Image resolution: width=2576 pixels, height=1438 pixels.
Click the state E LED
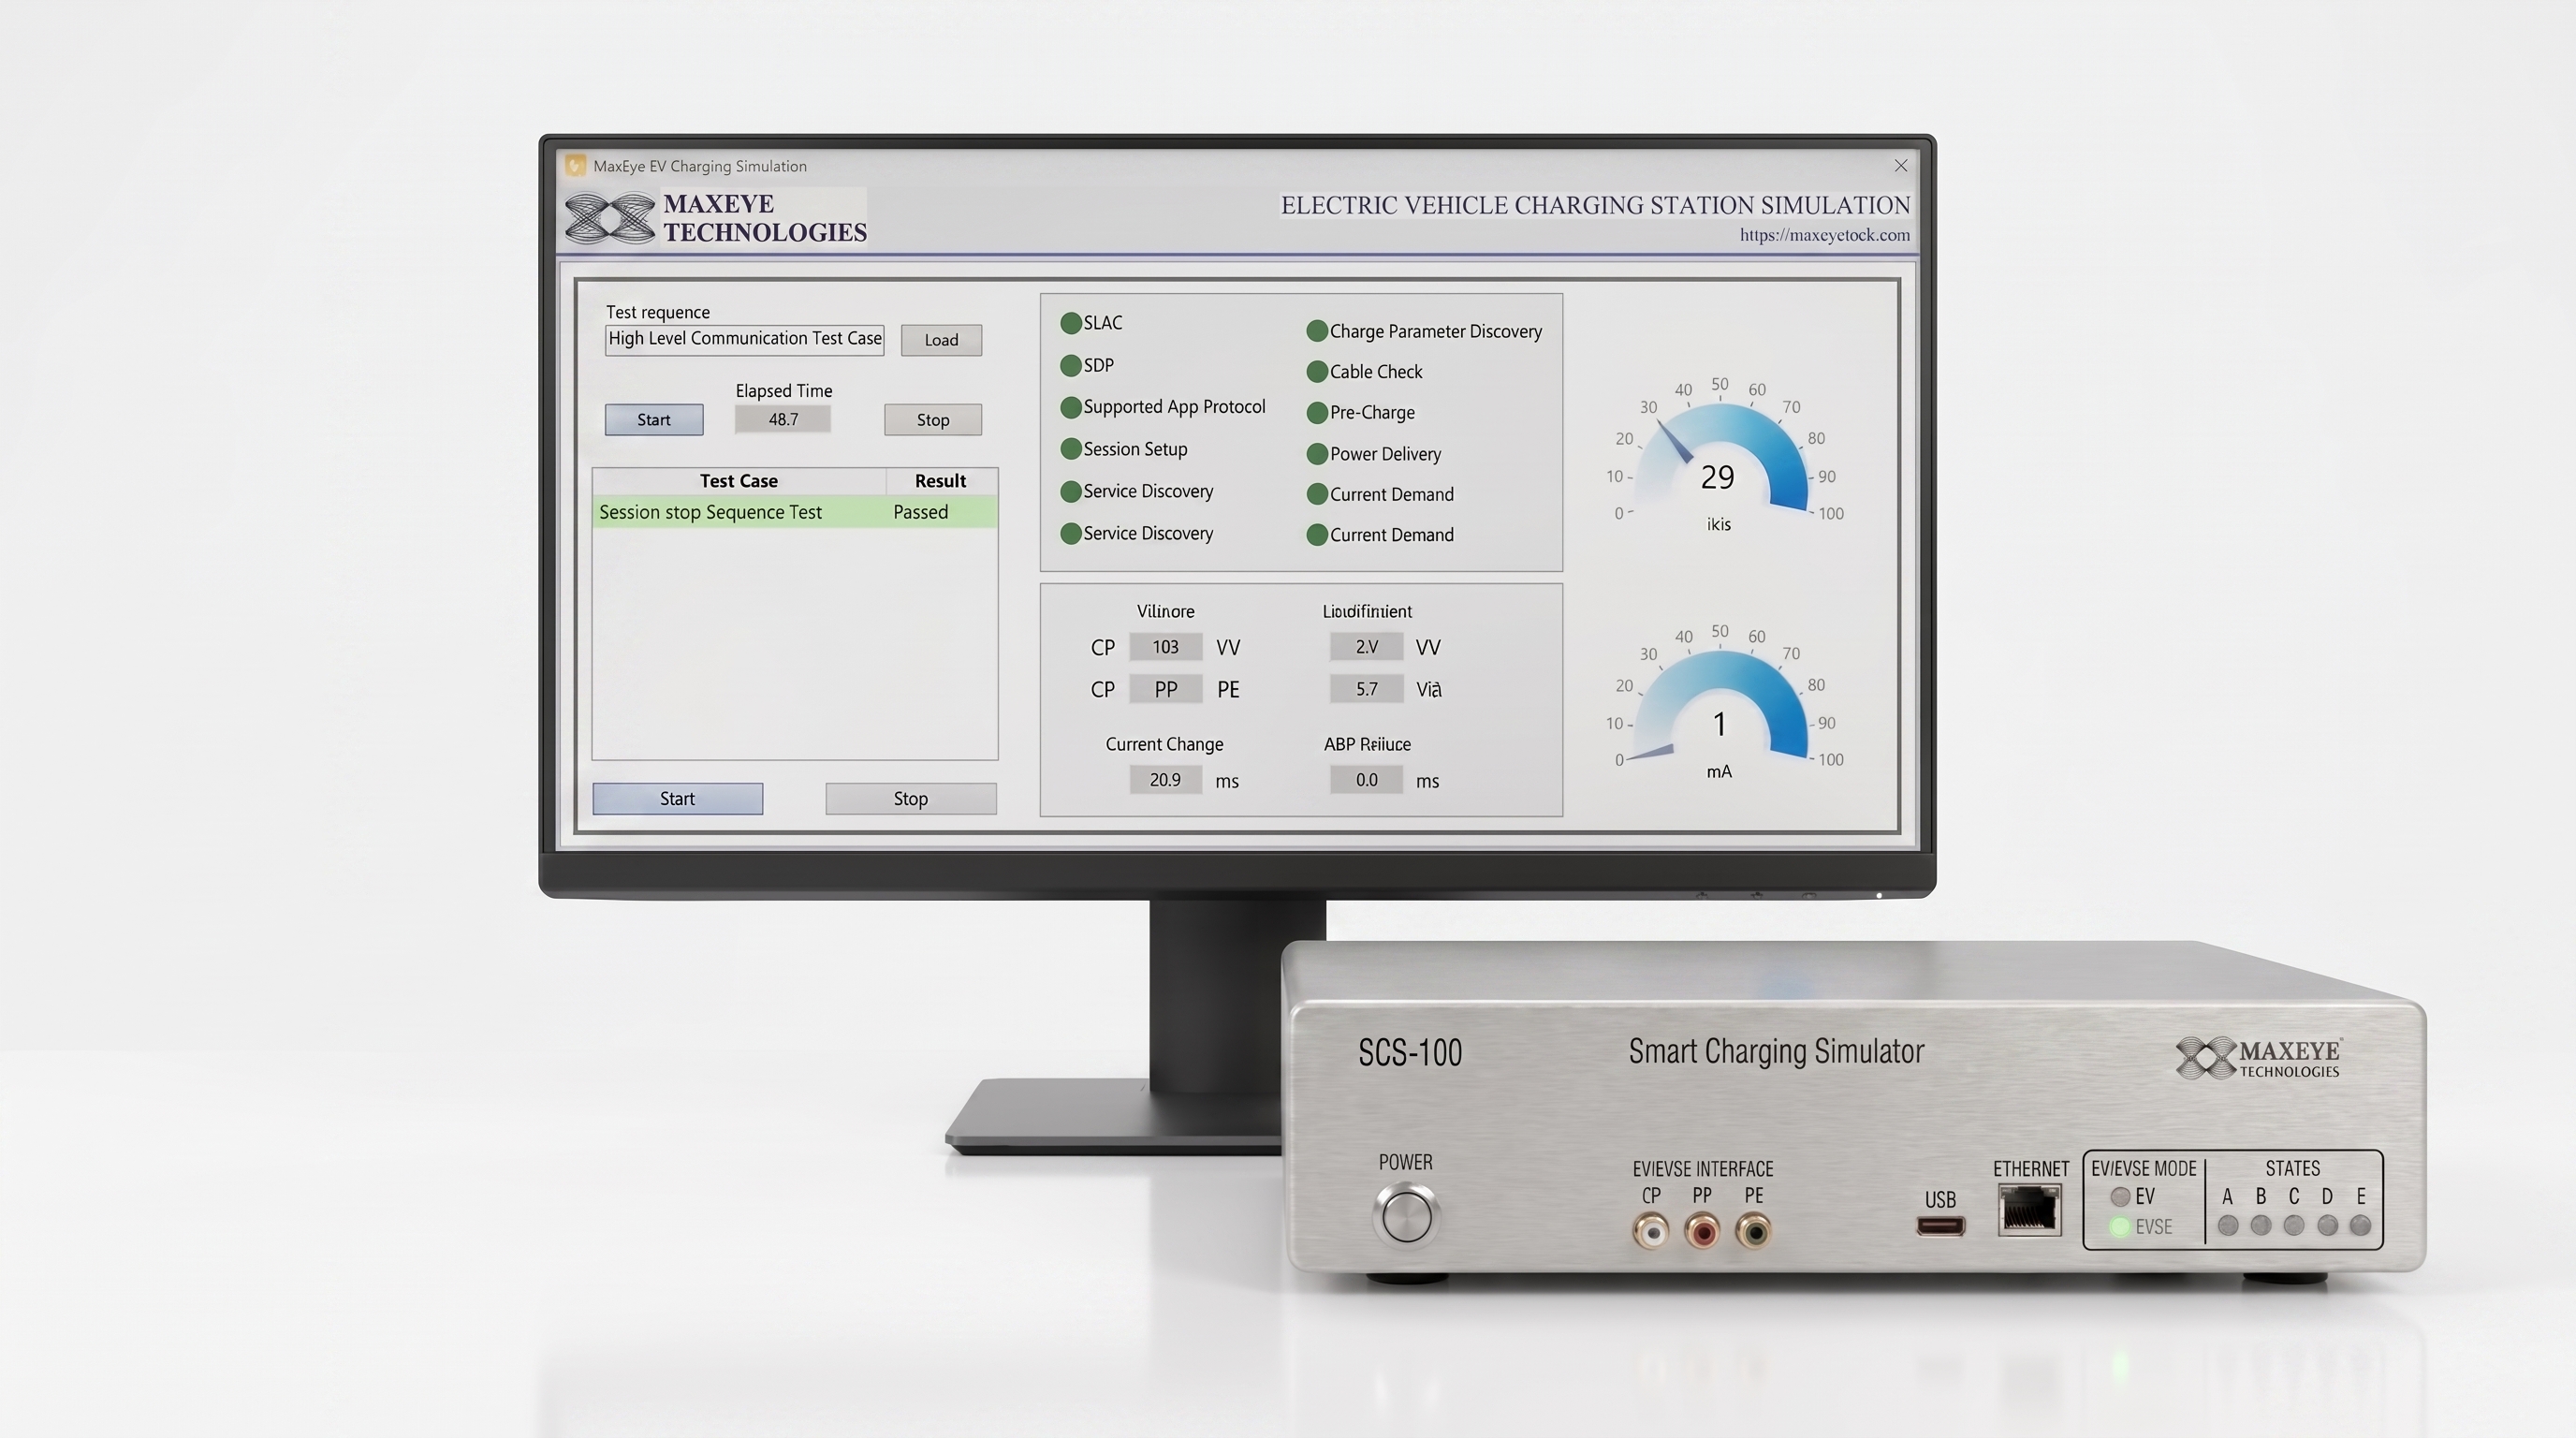pyautogui.click(x=2361, y=1226)
